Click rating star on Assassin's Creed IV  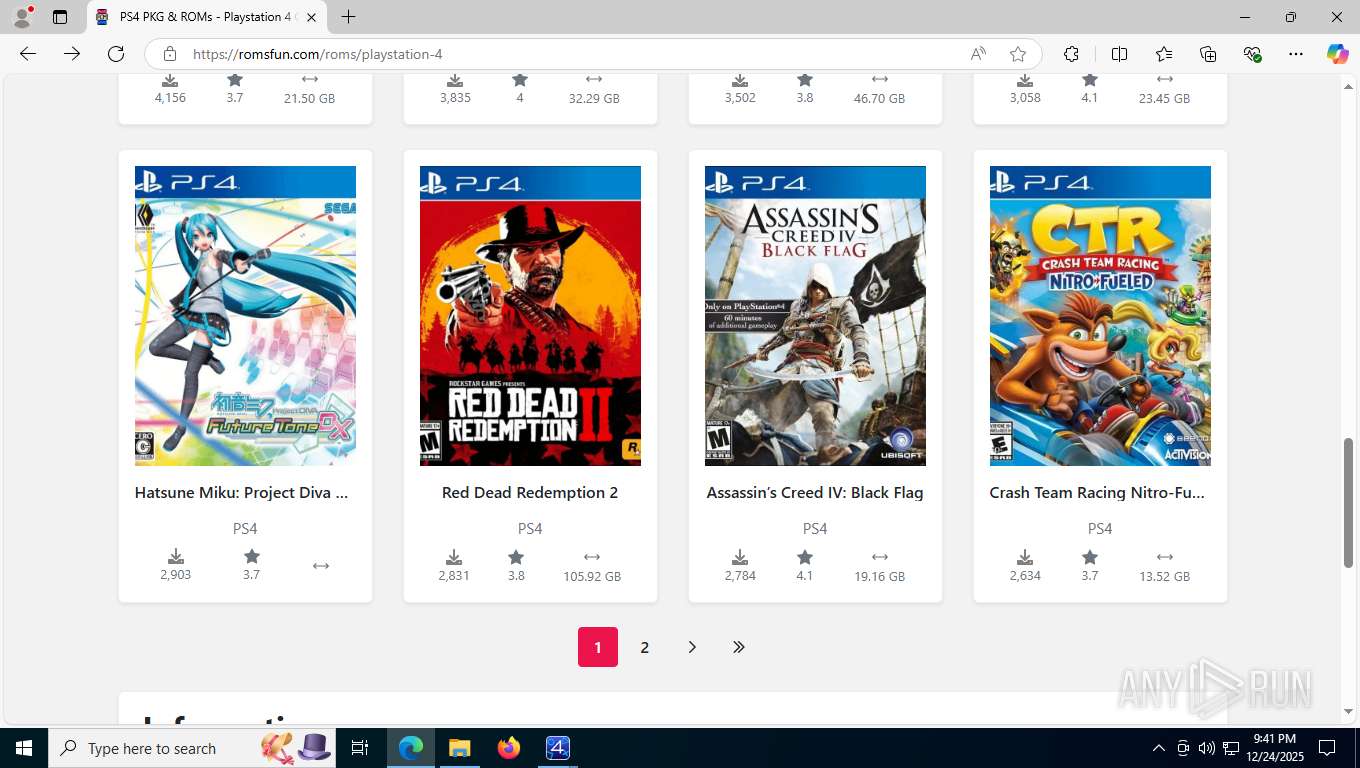[x=805, y=557]
